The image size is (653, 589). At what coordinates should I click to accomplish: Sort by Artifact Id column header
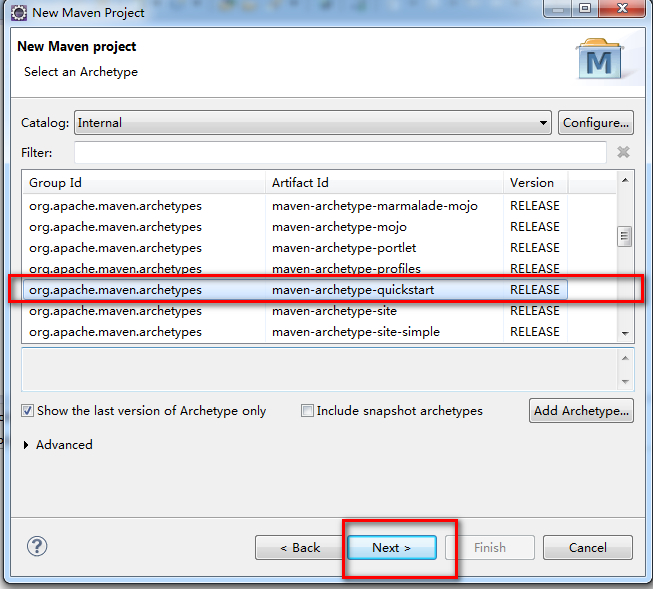tap(384, 183)
